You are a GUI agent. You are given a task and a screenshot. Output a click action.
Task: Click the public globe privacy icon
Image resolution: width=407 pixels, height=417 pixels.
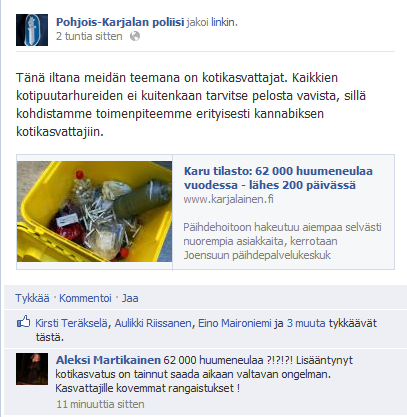(x=135, y=36)
